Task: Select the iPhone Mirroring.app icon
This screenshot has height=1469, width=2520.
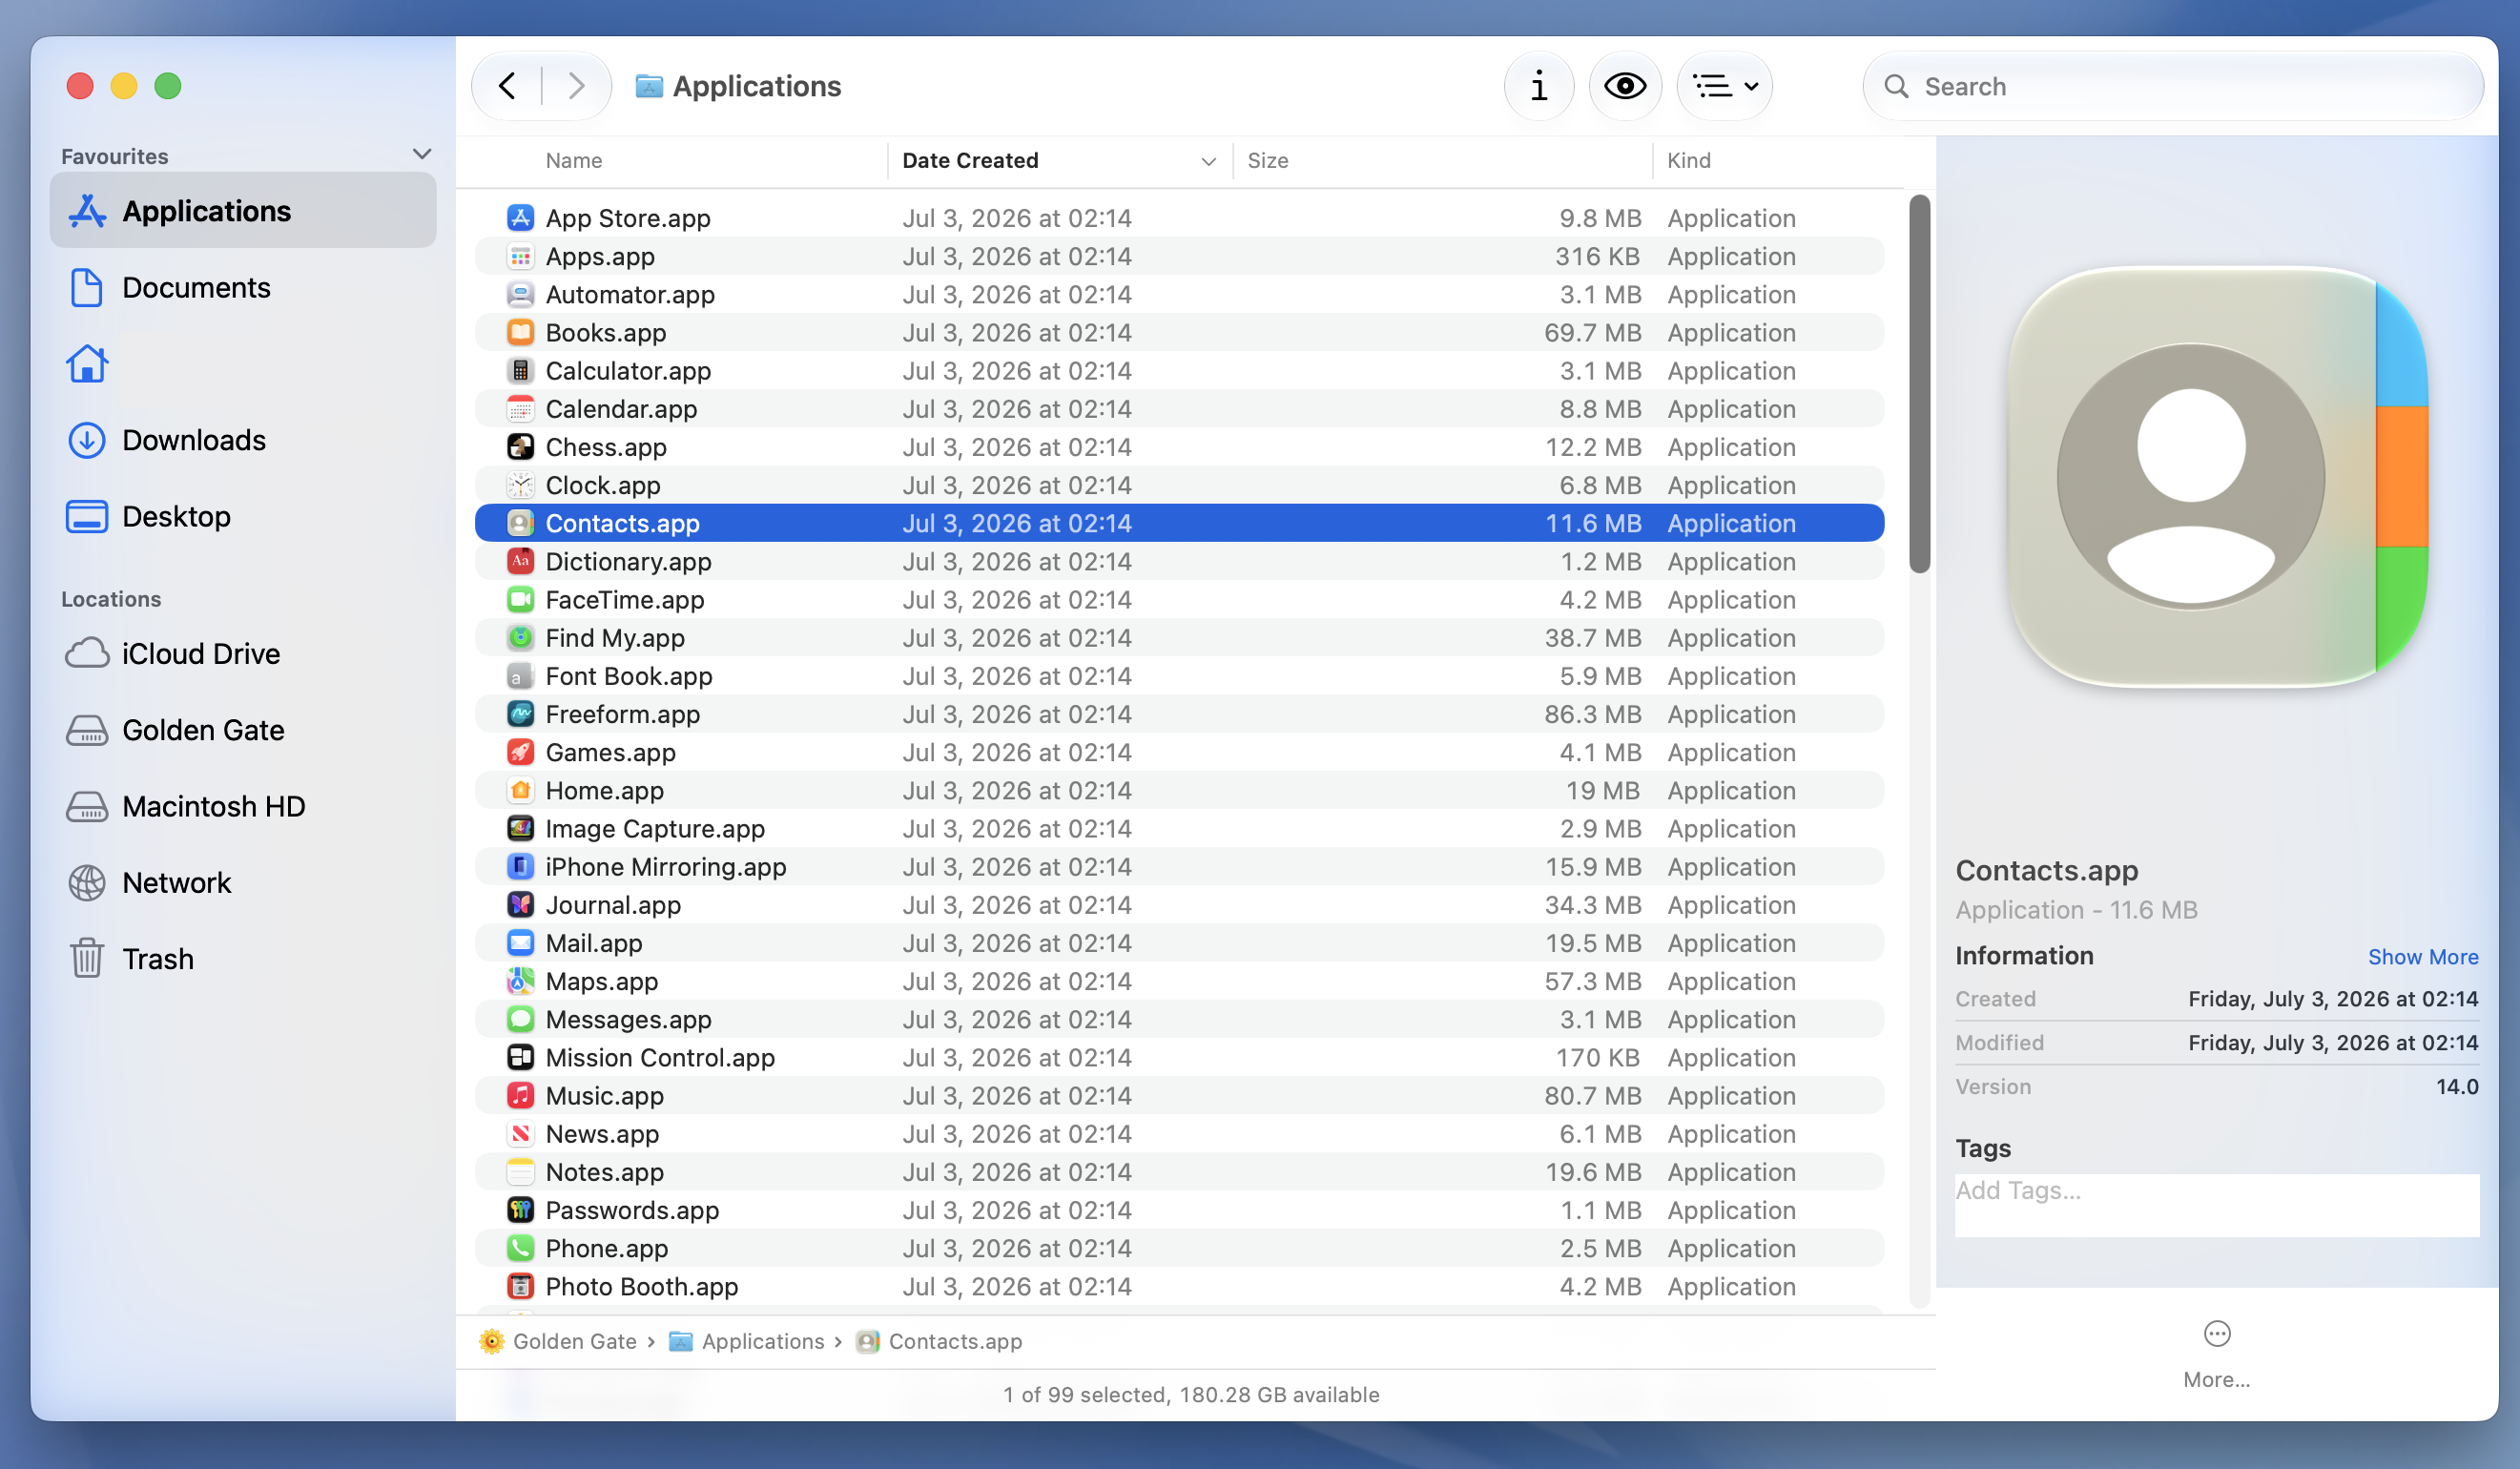Action: click(x=520, y=867)
